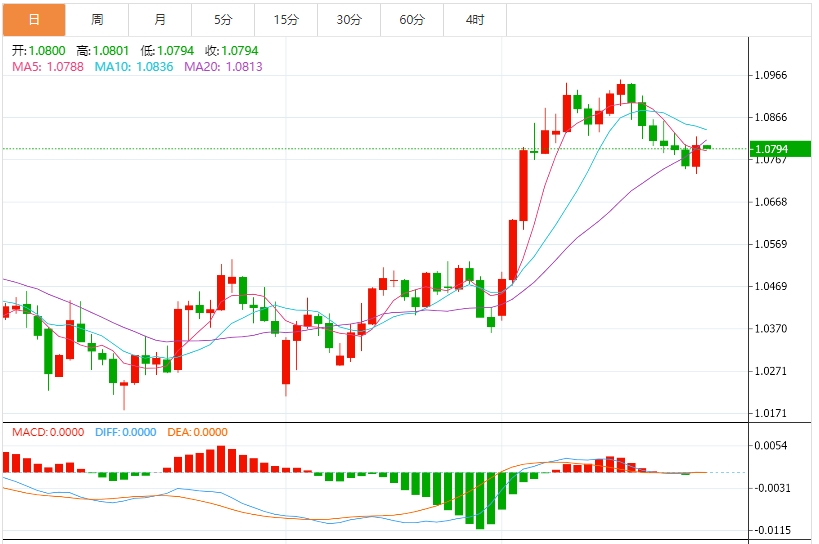Show the 30分 timeframe chart
This screenshot has height=544, width=819.
point(349,20)
